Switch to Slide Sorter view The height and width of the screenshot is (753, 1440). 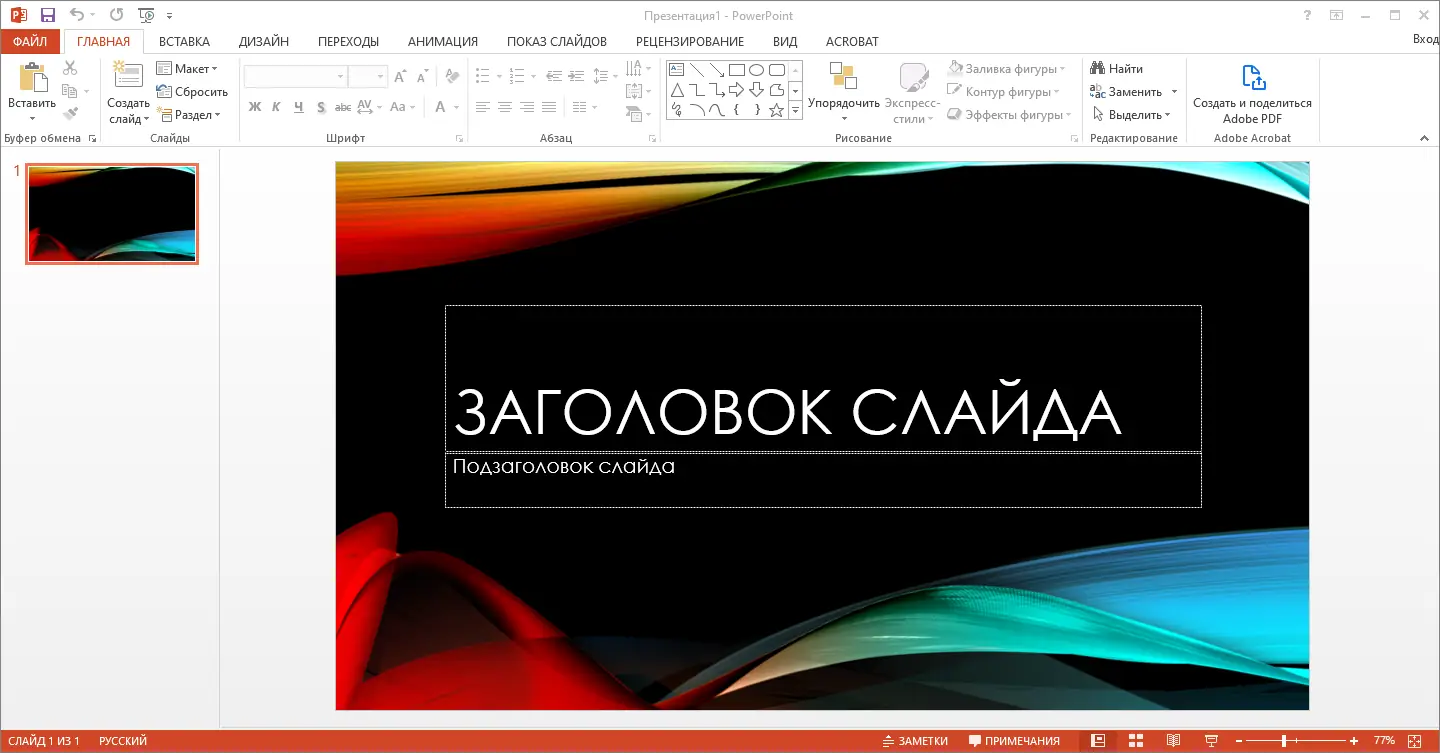[1136, 740]
